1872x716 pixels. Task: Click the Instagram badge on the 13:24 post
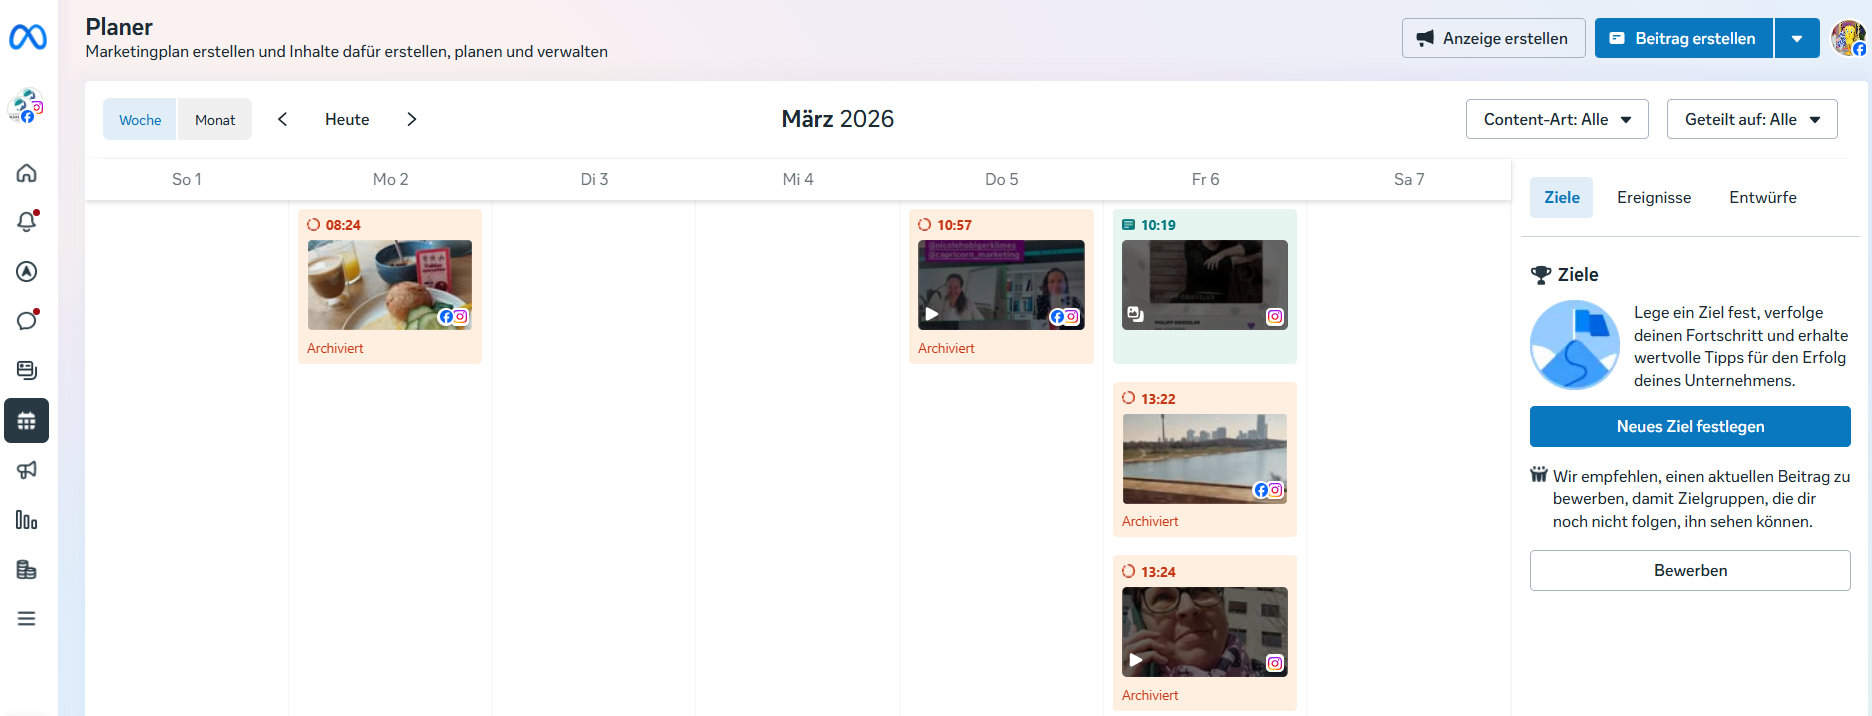point(1275,663)
